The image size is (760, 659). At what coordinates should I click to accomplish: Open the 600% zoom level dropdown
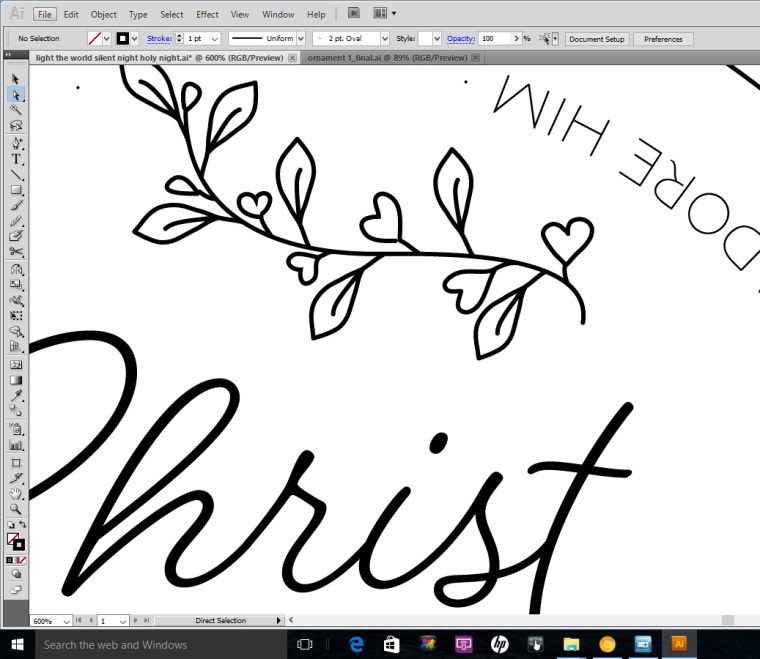[x=66, y=621]
